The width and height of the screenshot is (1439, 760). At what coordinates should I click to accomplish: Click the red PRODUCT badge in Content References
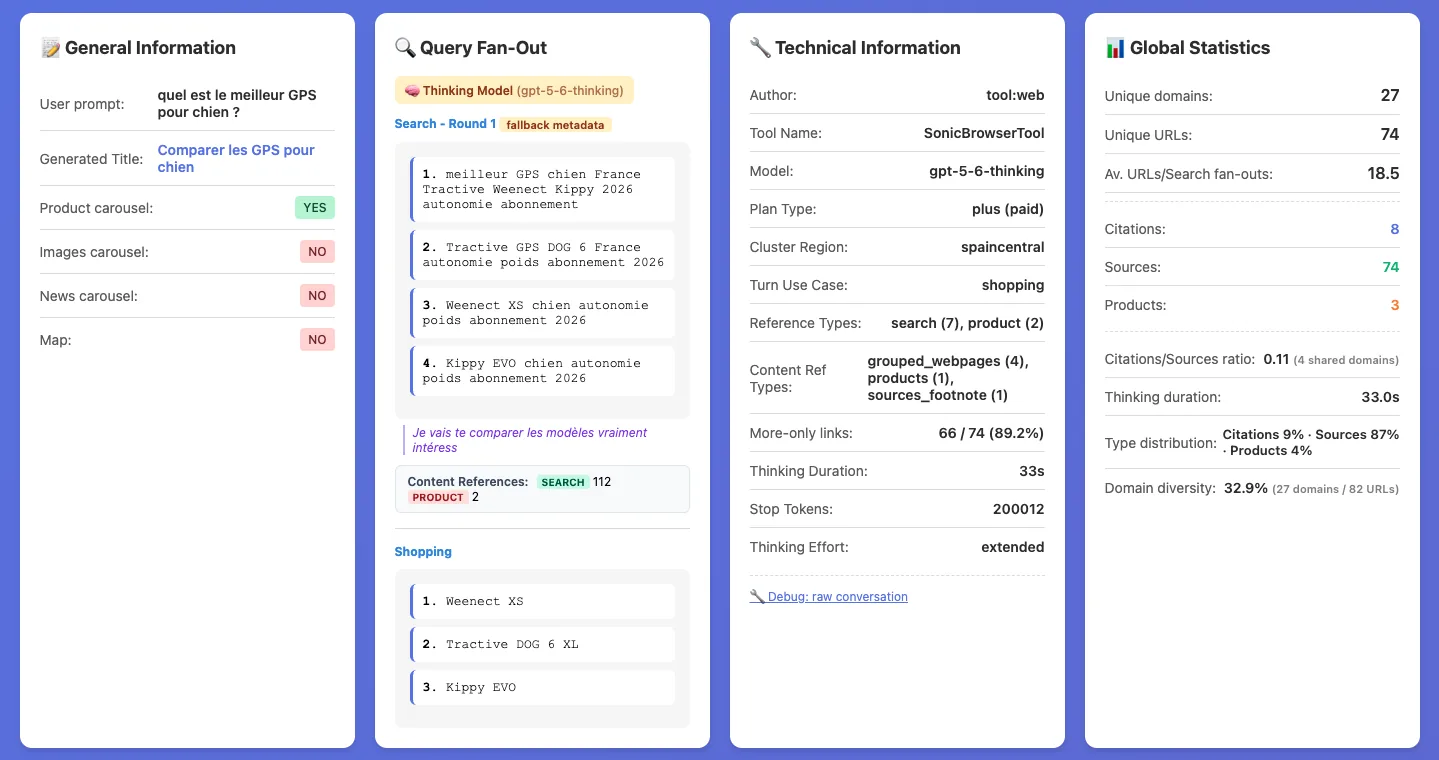pyautogui.click(x=438, y=497)
